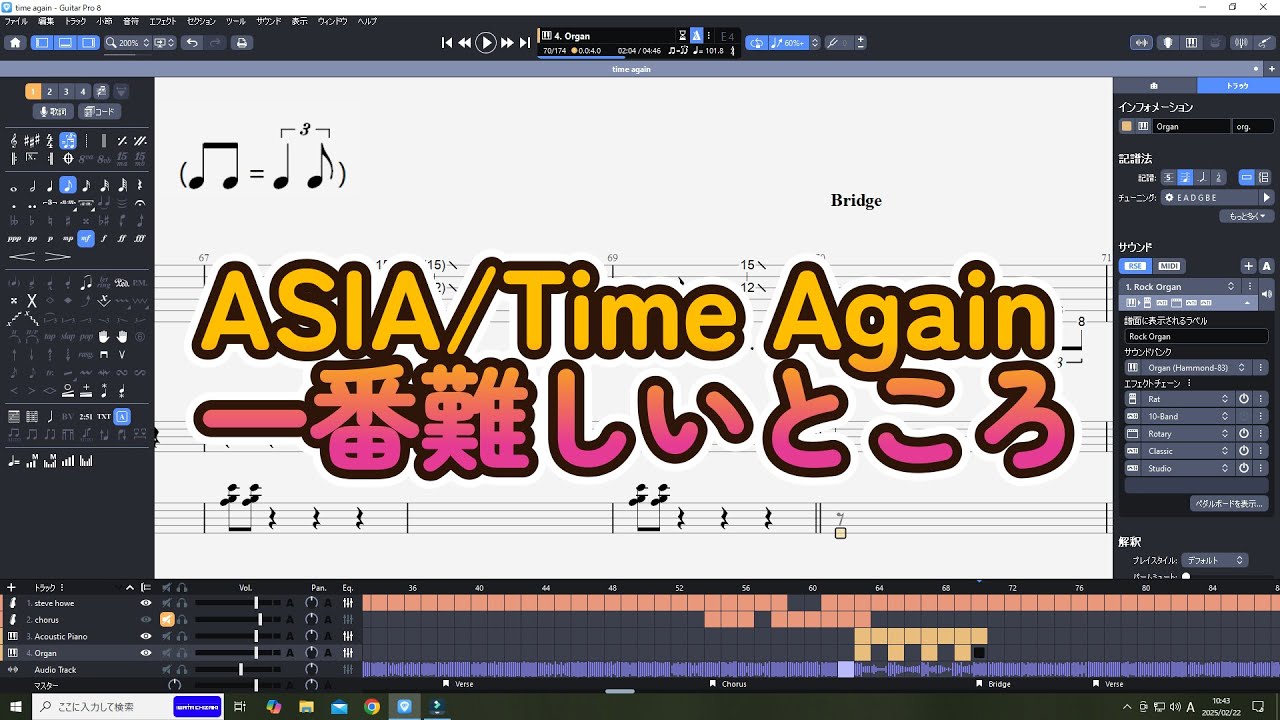The height and width of the screenshot is (720, 1280).
Task: Toggle visibility of Acoustic Piano track
Action: tap(146, 636)
